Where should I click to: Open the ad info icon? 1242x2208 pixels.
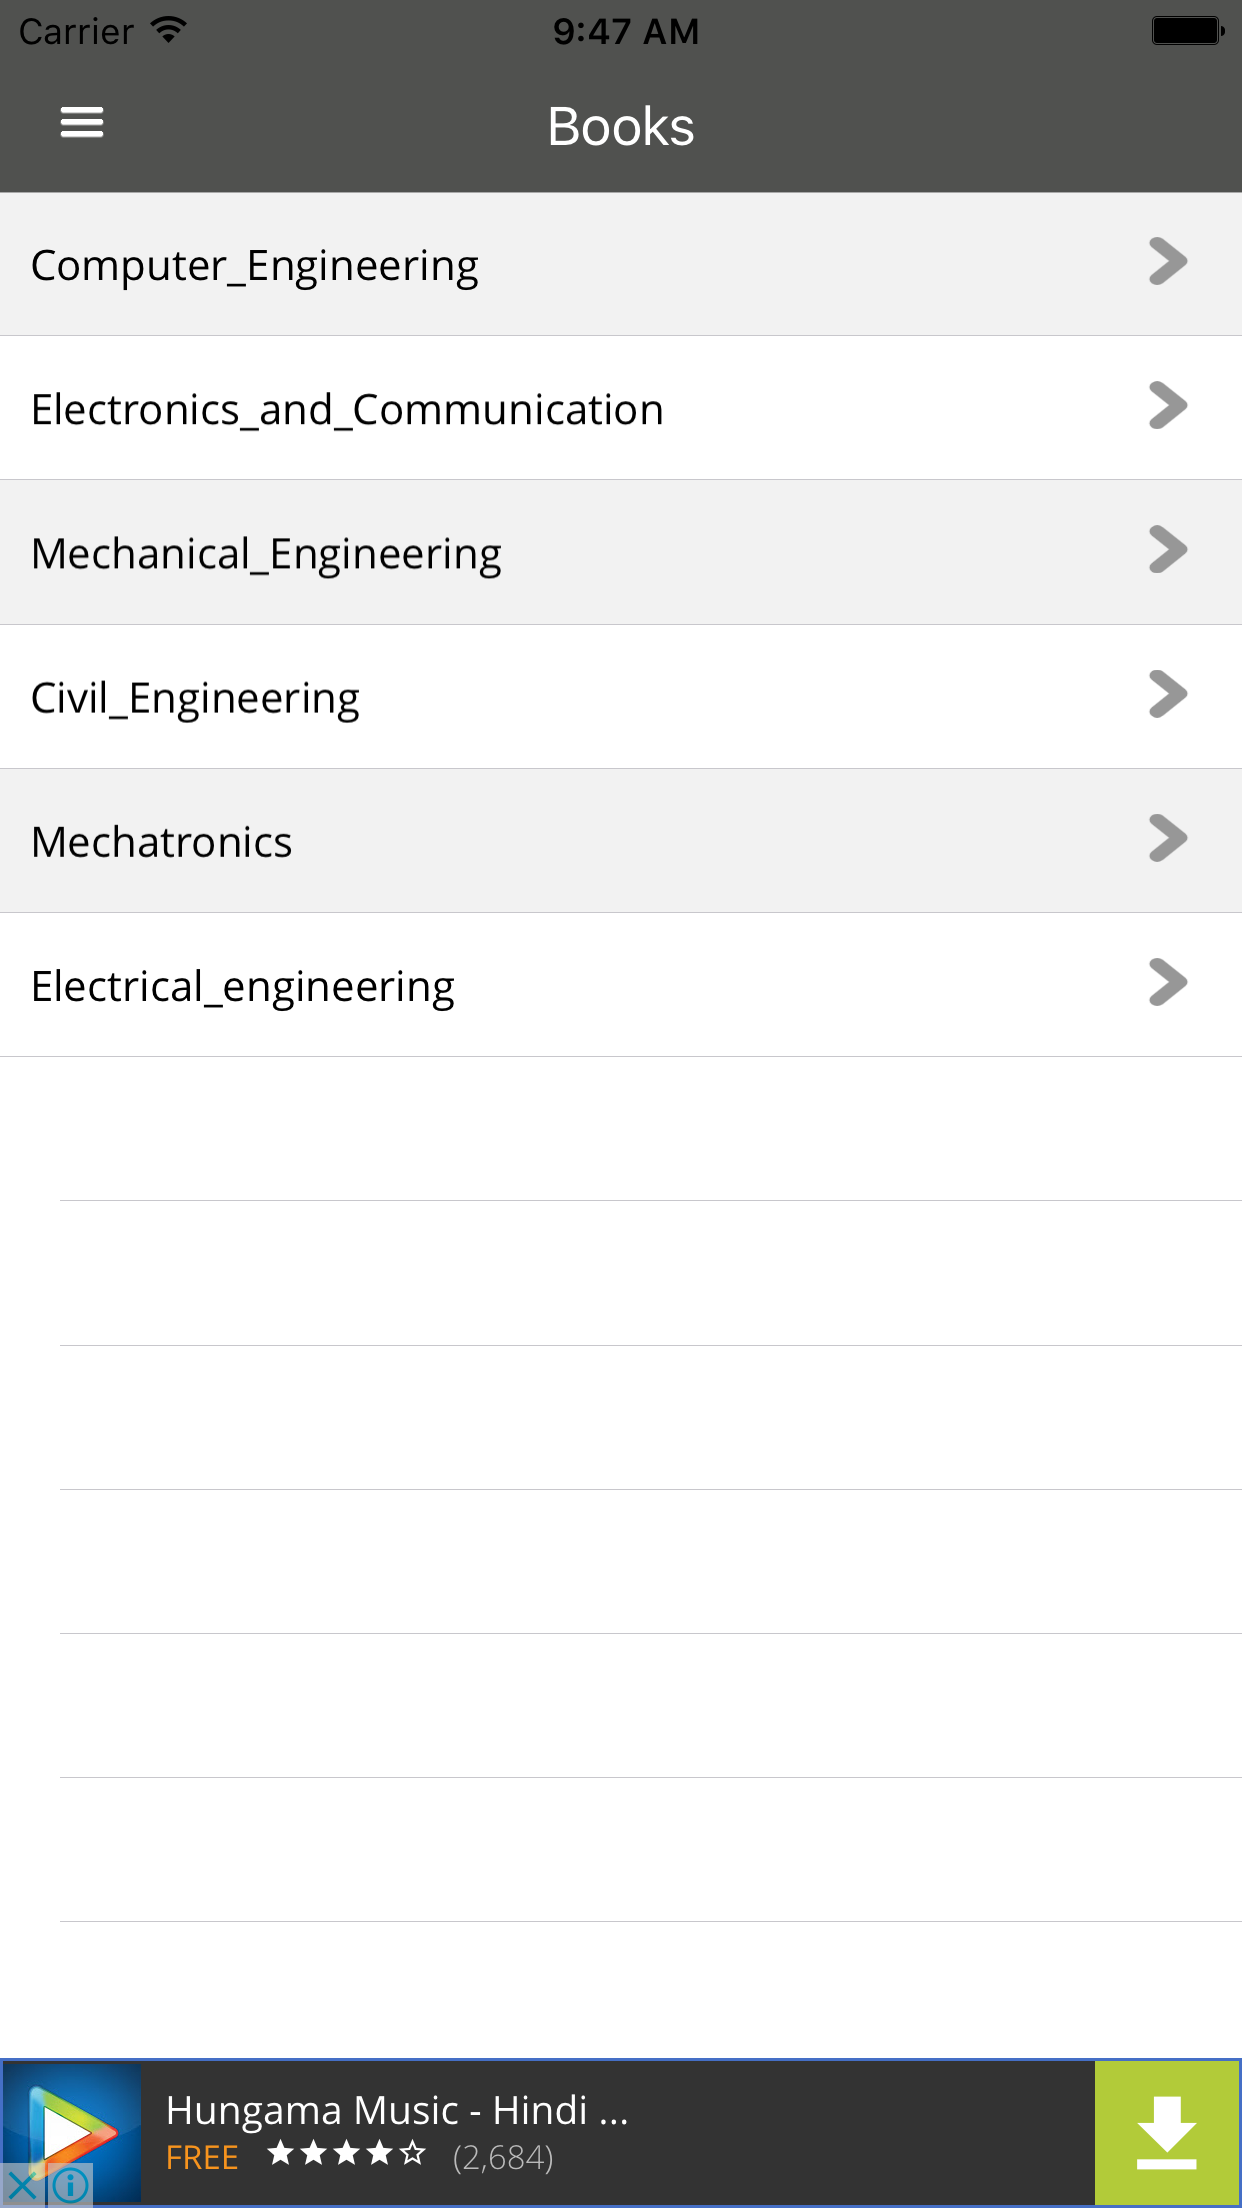click(x=69, y=2186)
